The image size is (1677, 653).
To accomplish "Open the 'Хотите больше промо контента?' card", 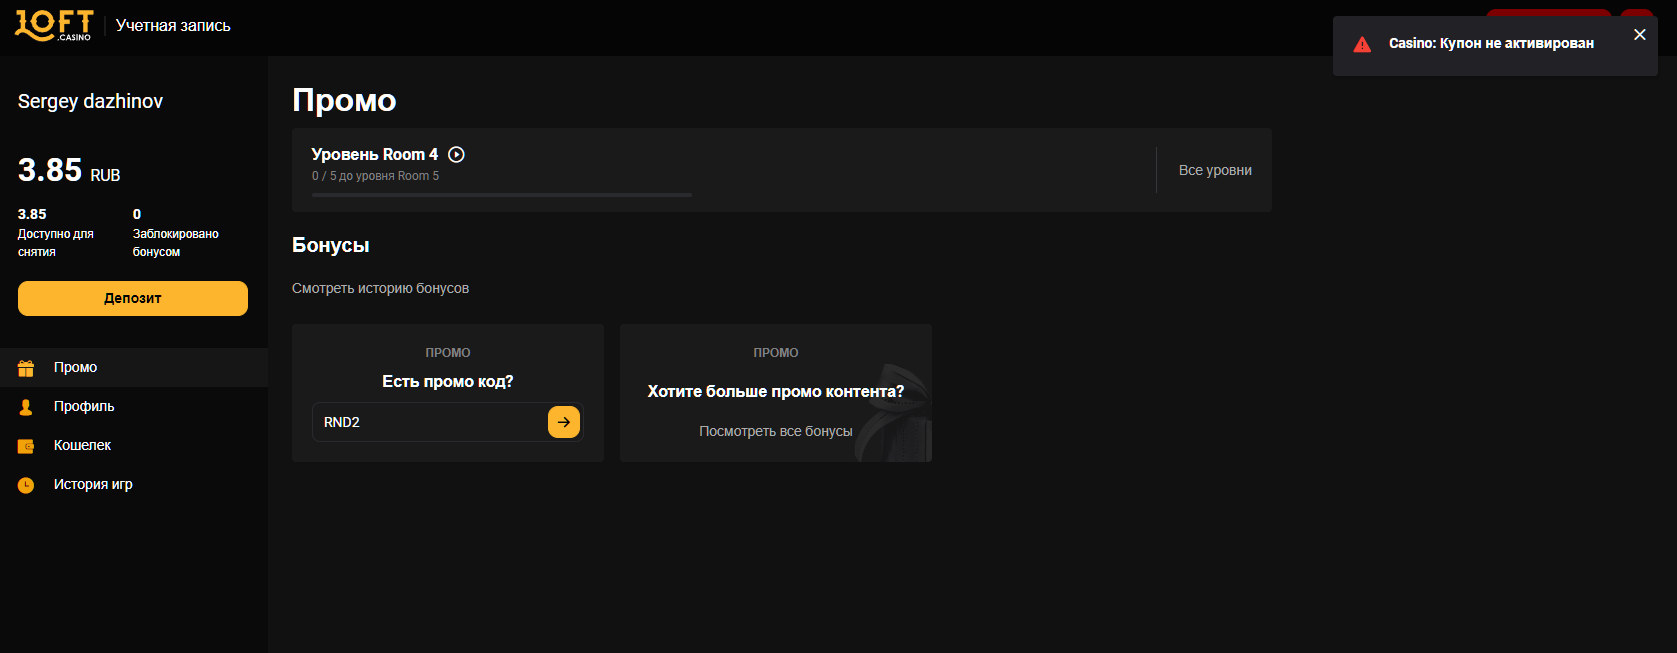I will pyautogui.click(x=775, y=391).
